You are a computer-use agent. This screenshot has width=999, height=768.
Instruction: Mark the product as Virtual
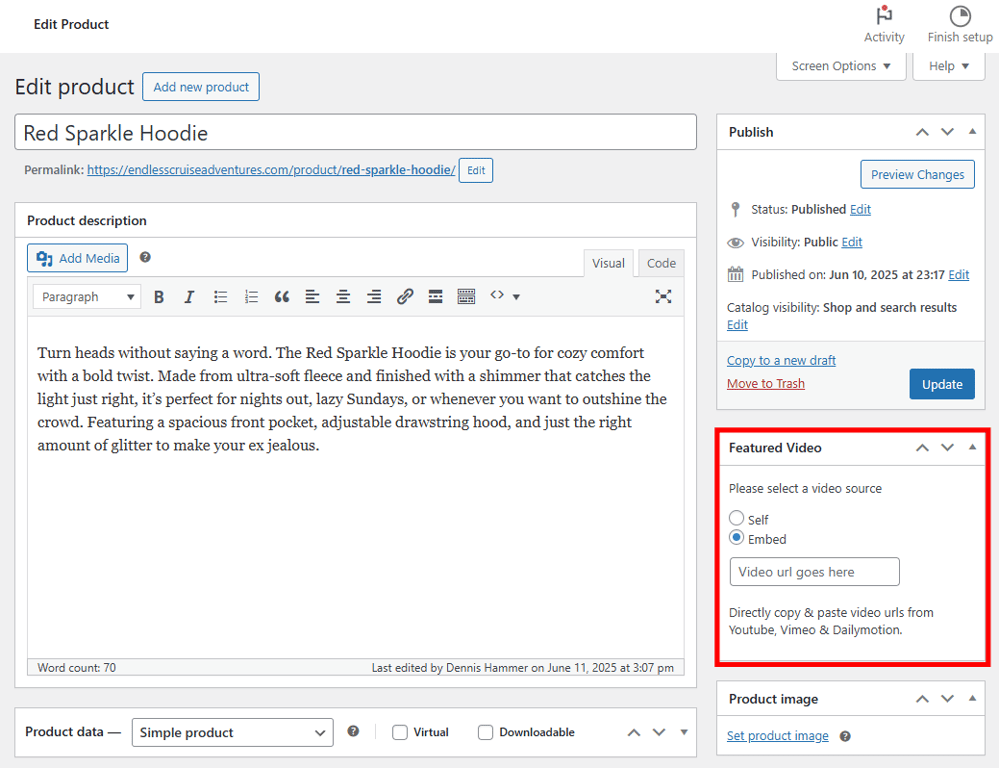point(399,732)
